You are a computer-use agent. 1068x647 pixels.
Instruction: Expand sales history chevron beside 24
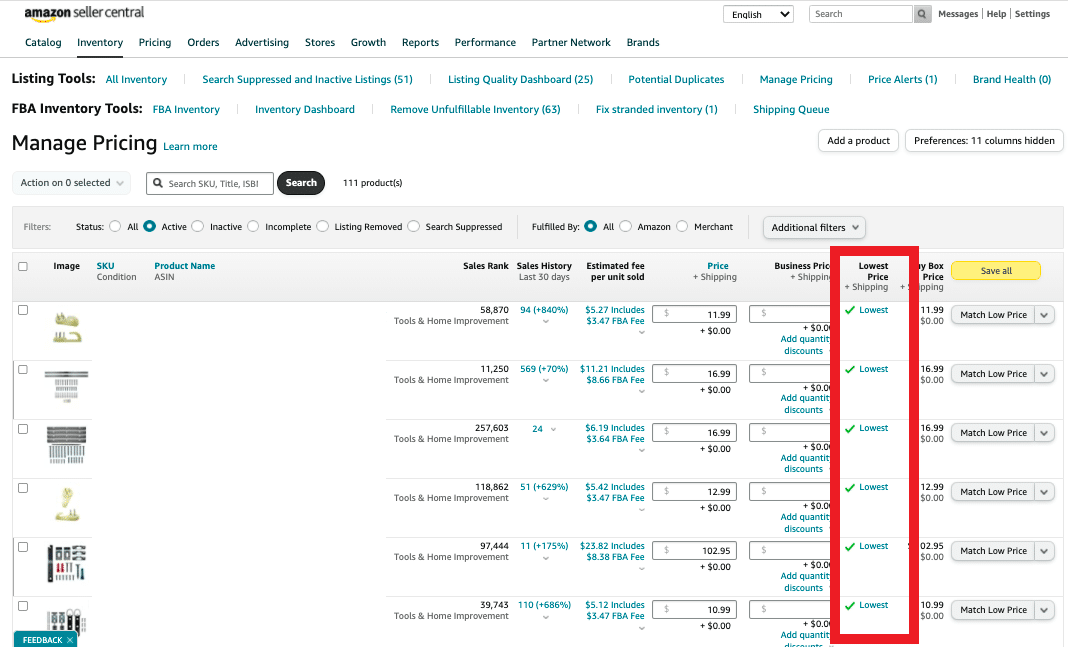tap(553, 429)
